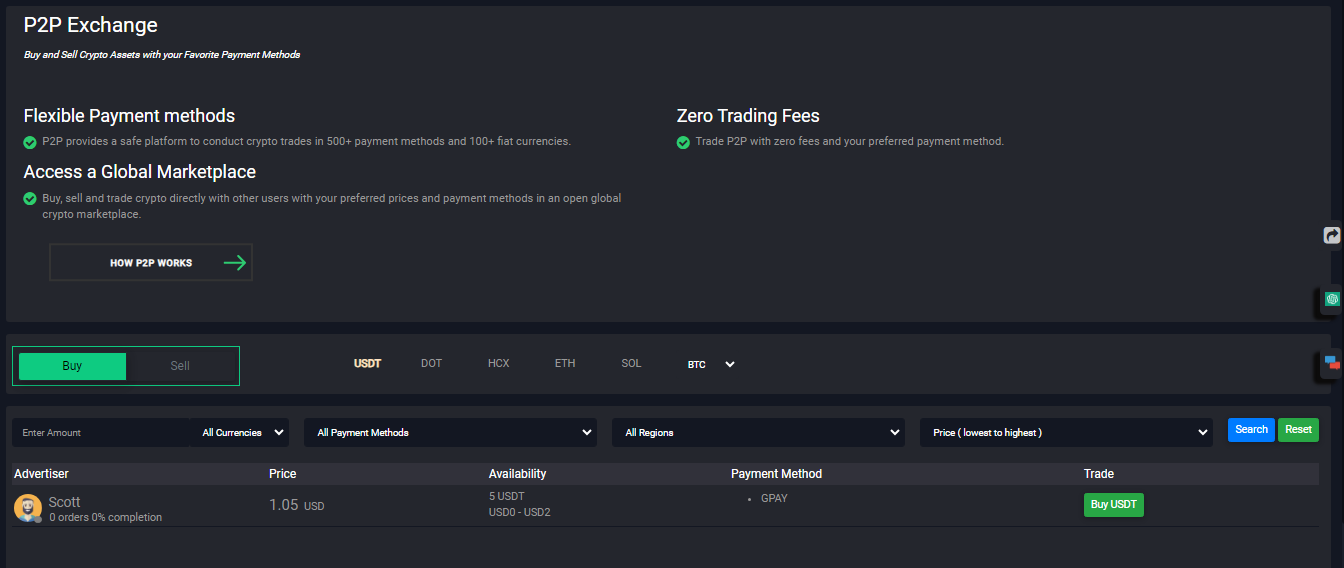Switch to Sell mode
This screenshot has height=568, width=1344.
click(180, 366)
